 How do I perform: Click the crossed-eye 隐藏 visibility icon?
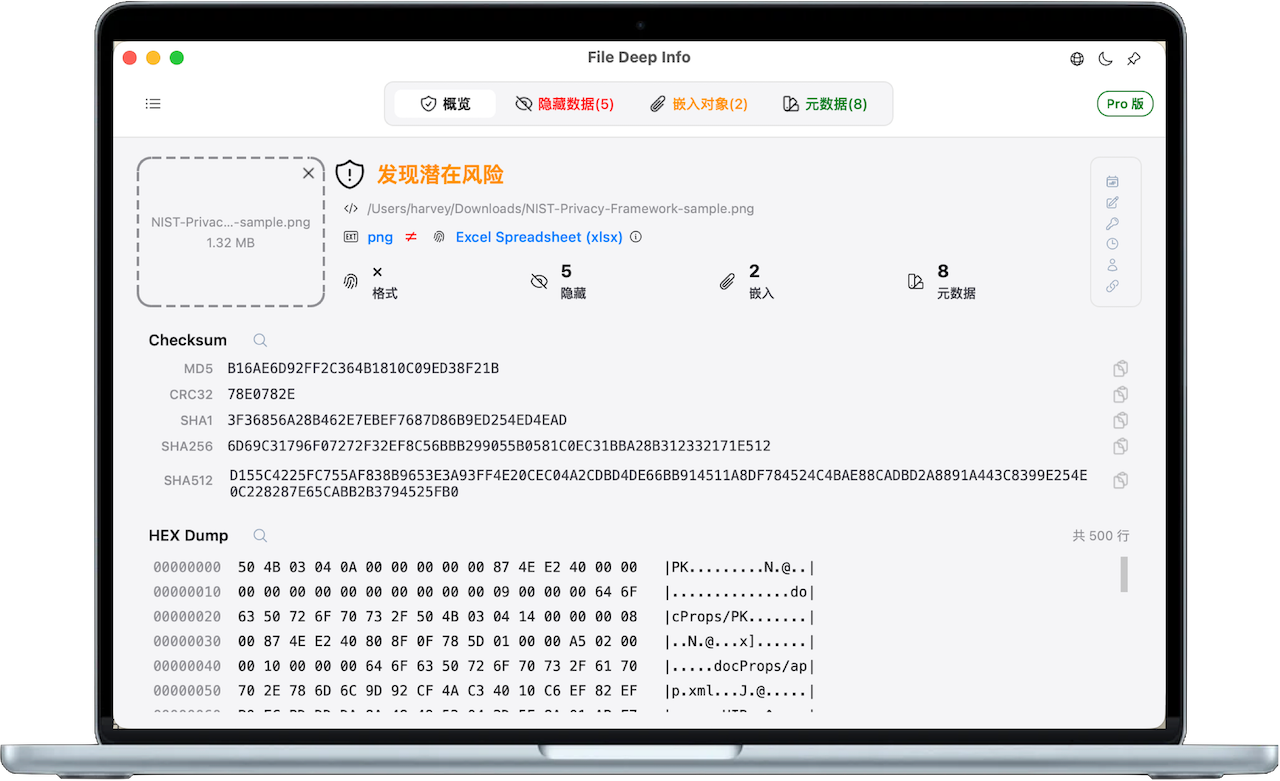[x=539, y=281]
